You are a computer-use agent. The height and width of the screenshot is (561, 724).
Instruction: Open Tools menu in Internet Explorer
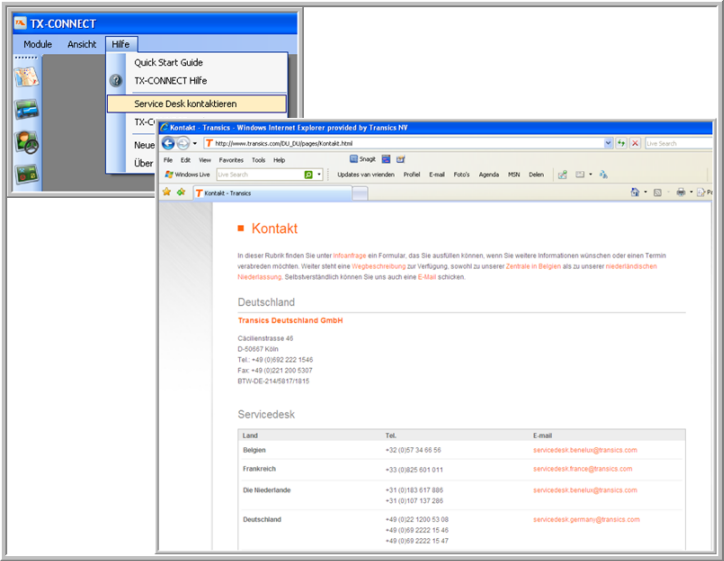(259, 160)
